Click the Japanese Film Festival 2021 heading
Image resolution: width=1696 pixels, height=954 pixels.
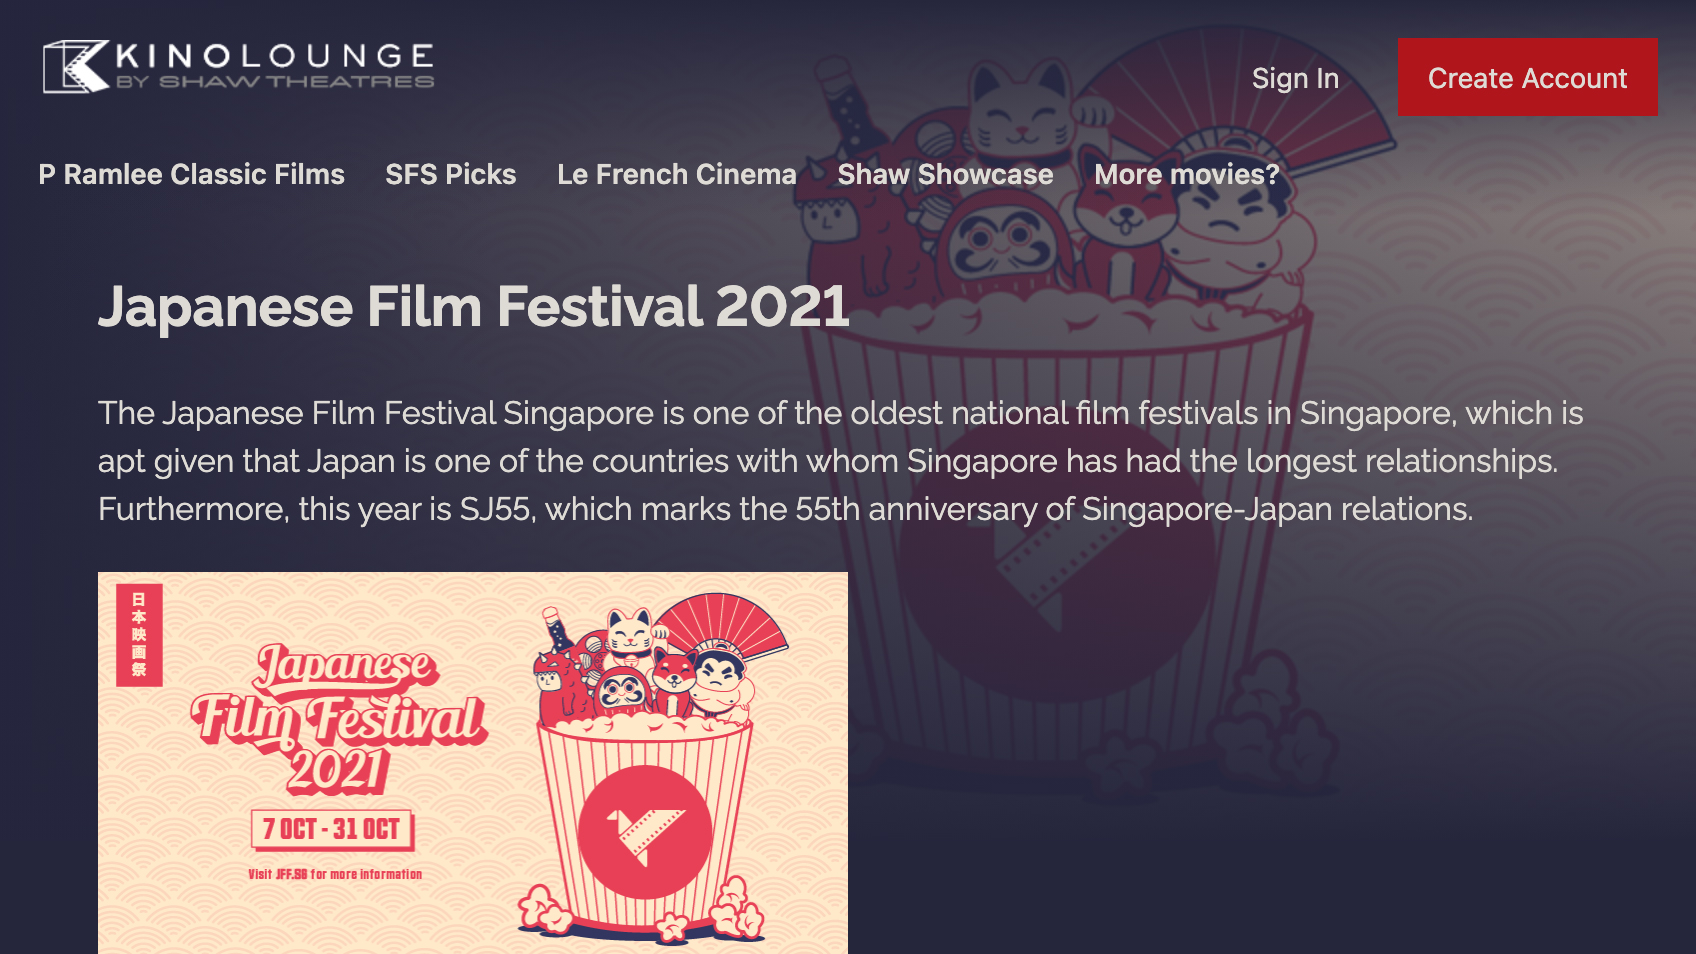474,306
